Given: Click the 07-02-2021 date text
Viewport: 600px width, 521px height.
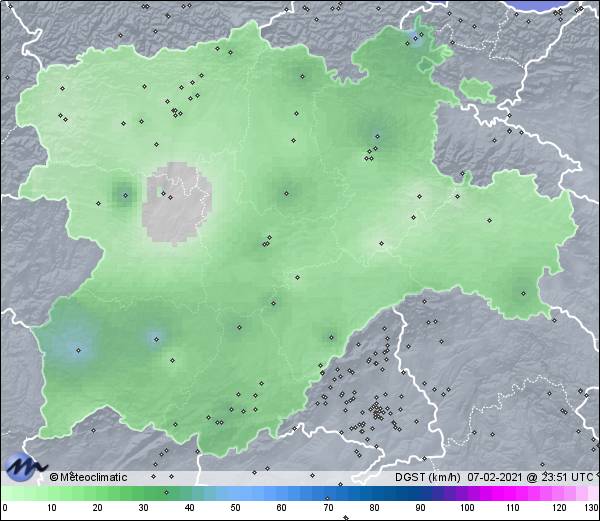Looking at the screenshot, I should (495, 477).
